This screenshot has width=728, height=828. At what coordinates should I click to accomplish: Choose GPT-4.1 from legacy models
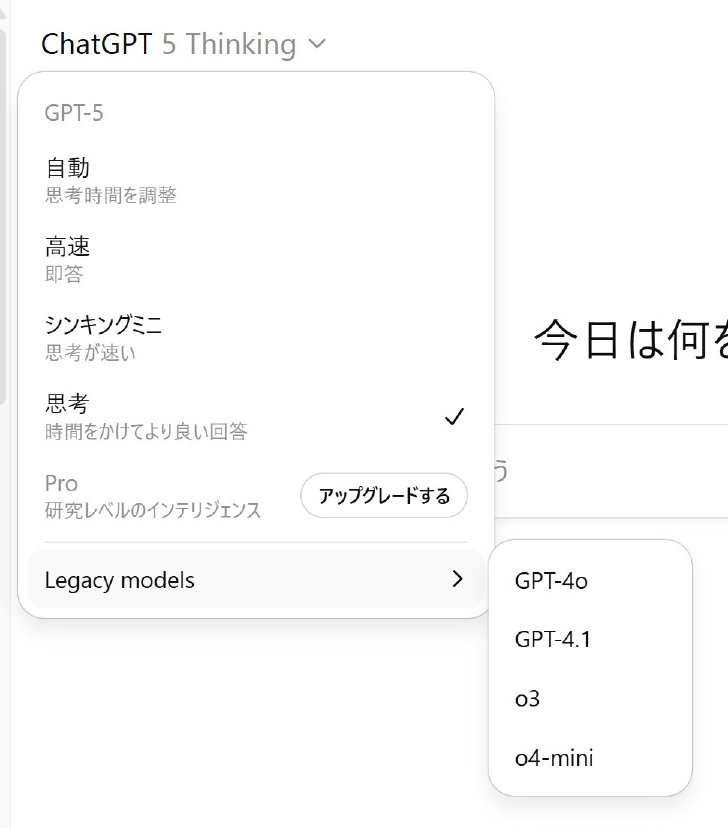(x=590, y=639)
